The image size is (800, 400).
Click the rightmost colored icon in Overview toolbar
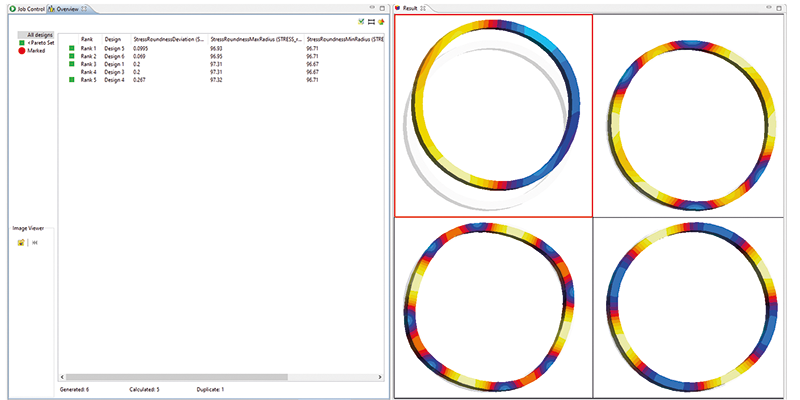(381, 22)
